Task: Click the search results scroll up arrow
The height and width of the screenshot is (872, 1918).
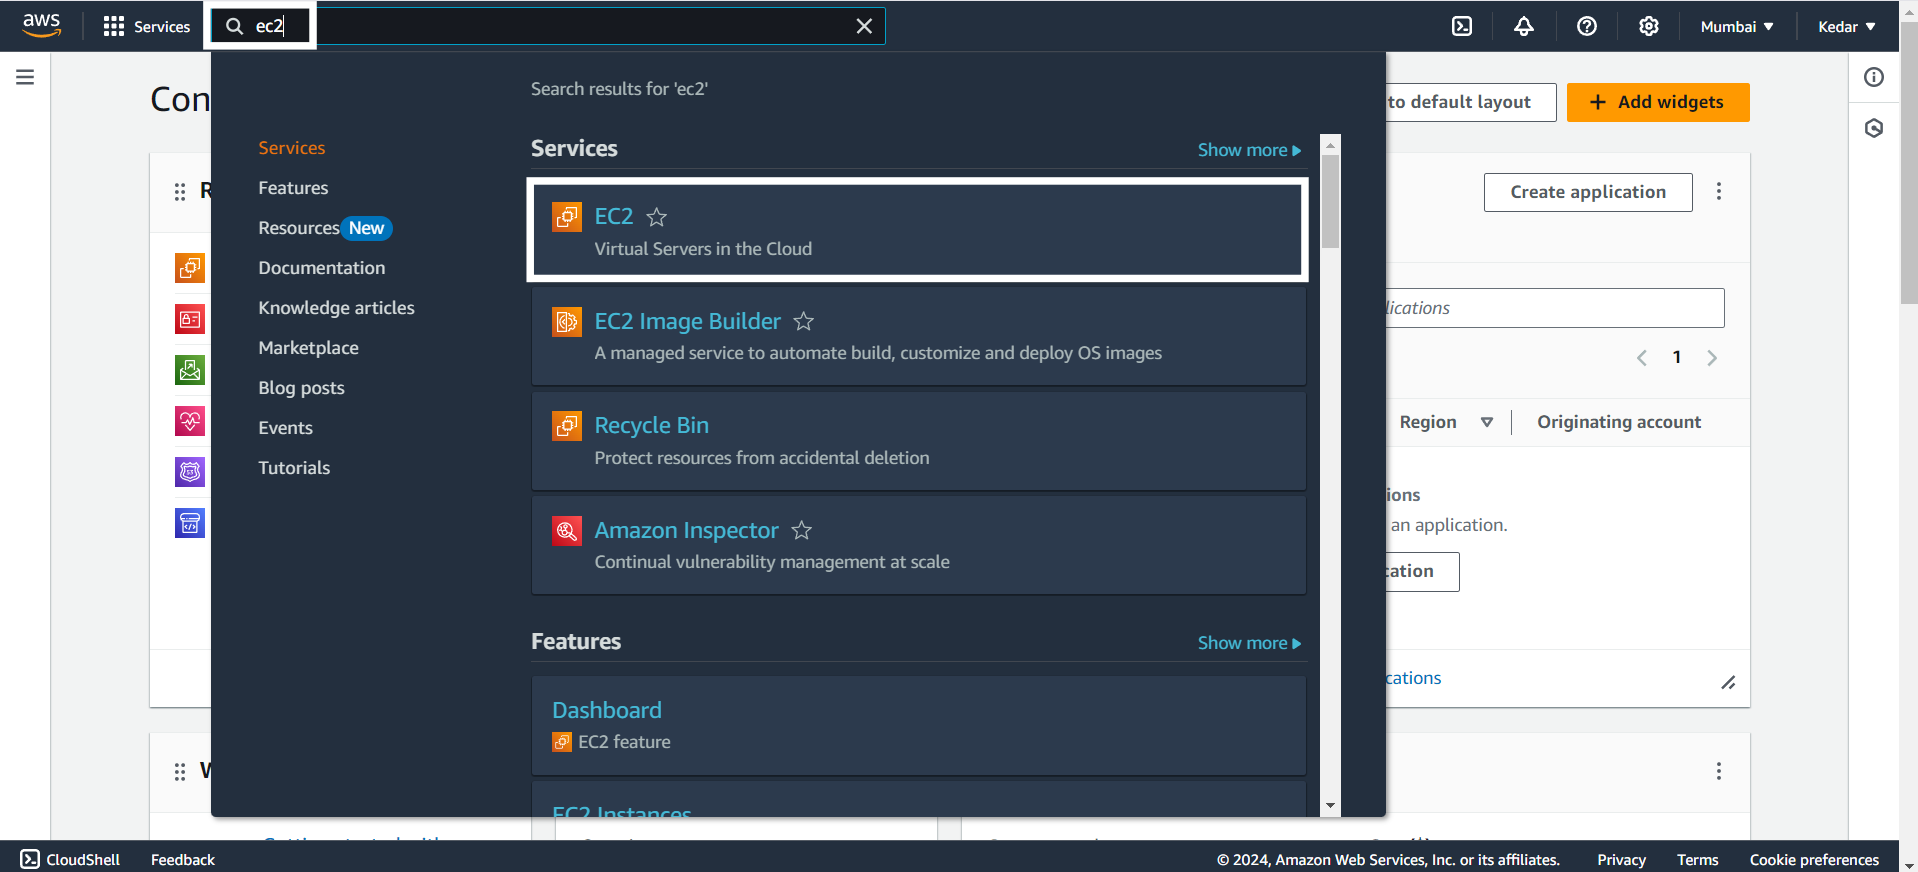Action: coord(1330,145)
